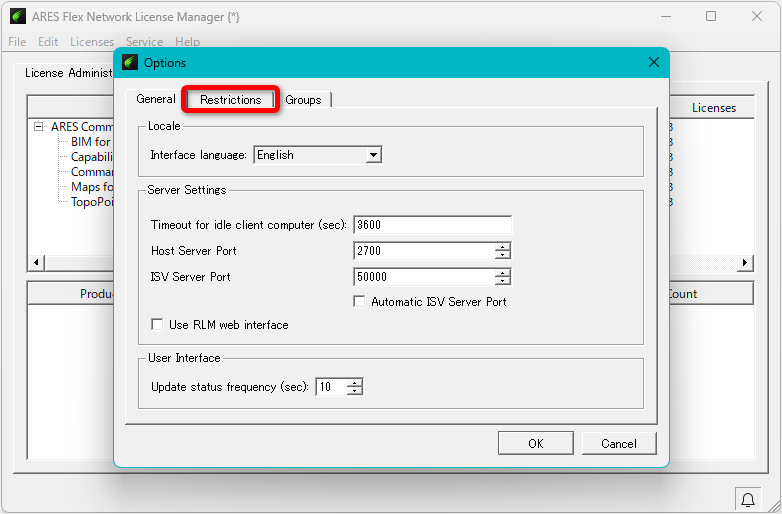The height and width of the screenshot is (514, 782).
Task: Click the left scroll arrow of the tree
Action: tap(36, 262)
